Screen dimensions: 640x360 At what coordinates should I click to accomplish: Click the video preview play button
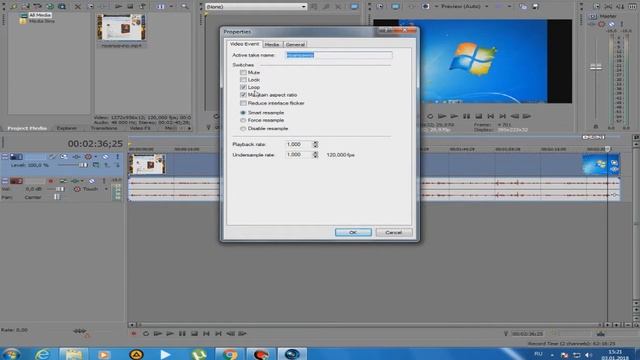[454, 116]
